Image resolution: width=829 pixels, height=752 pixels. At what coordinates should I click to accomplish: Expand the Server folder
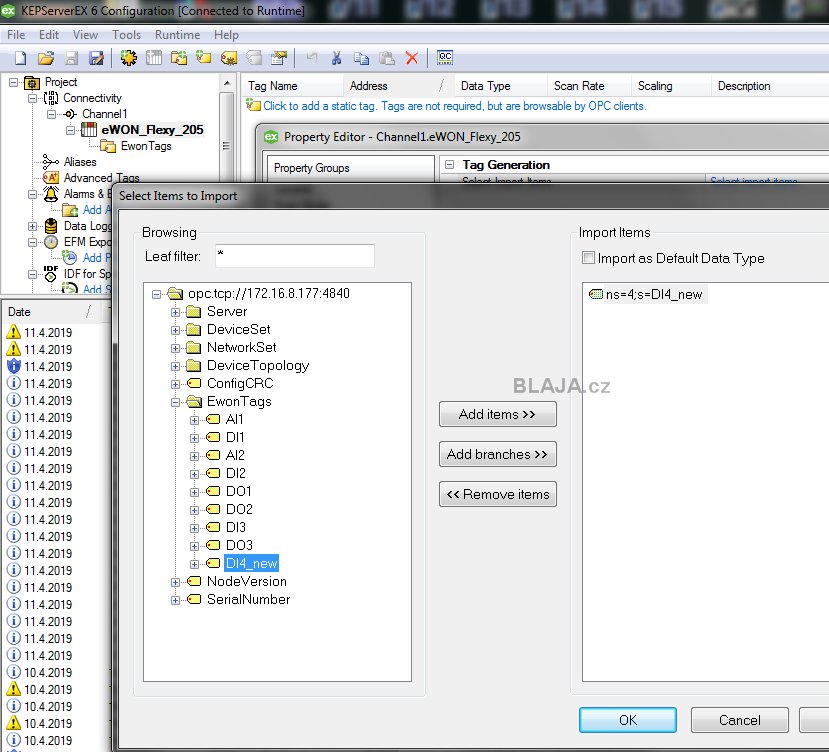pos(176,312)
